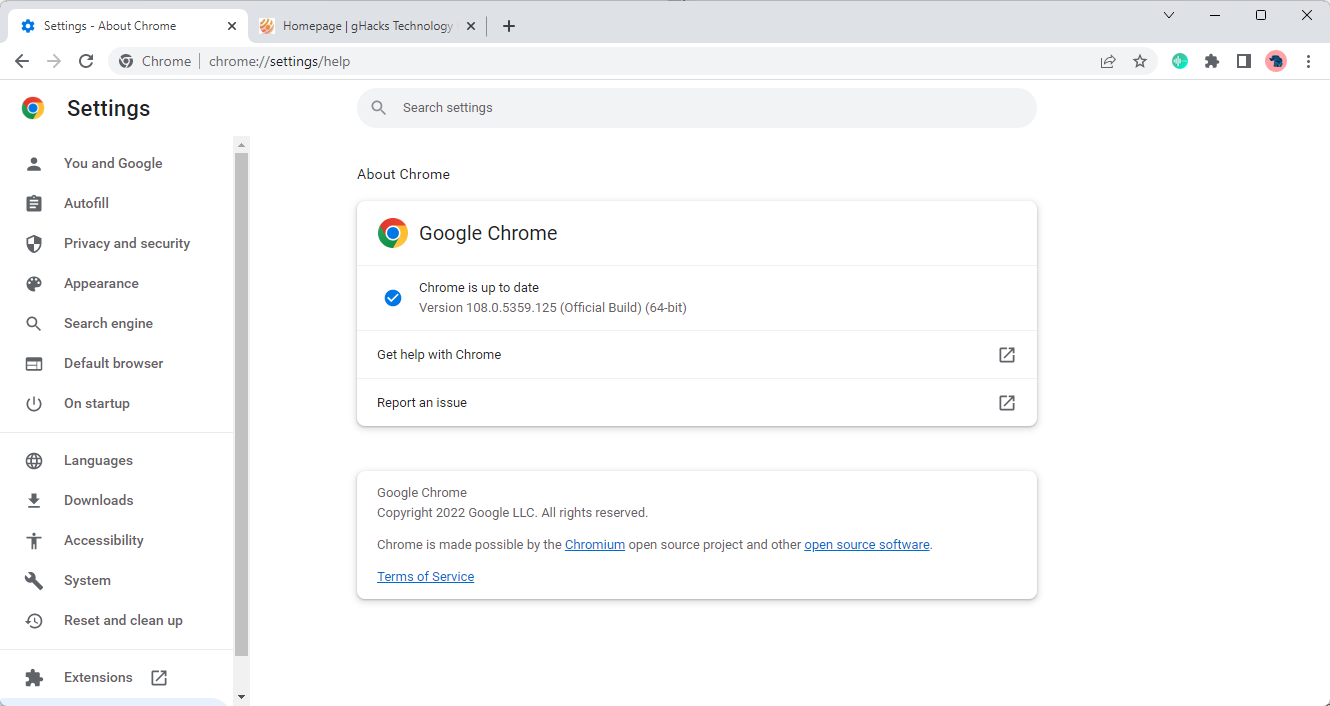Click the palette icon beside Appearance
Screen dimensions: 1330x706
34,283
